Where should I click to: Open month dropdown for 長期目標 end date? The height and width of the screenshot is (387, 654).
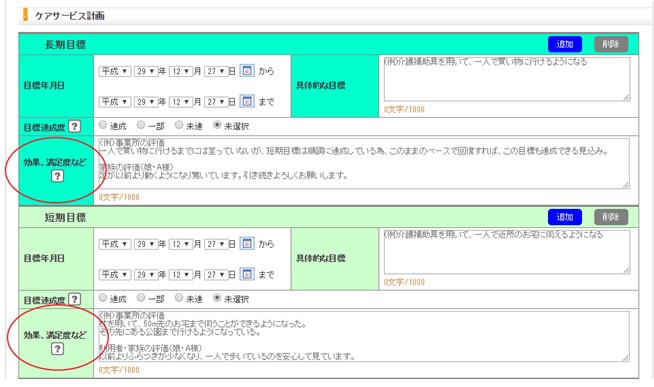coord(181,102)
